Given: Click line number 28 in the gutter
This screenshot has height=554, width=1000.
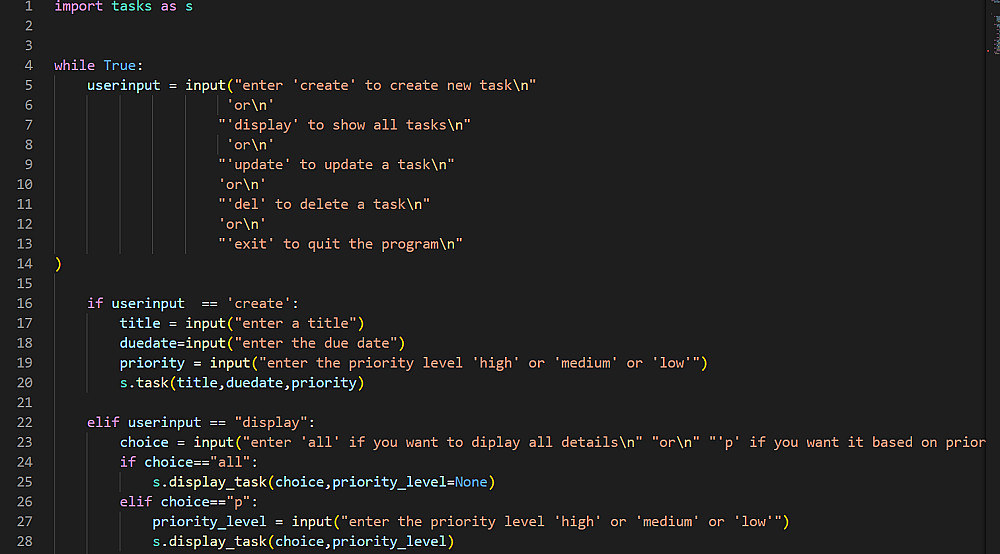Looking at the screenshot, I should coord(25,541).
